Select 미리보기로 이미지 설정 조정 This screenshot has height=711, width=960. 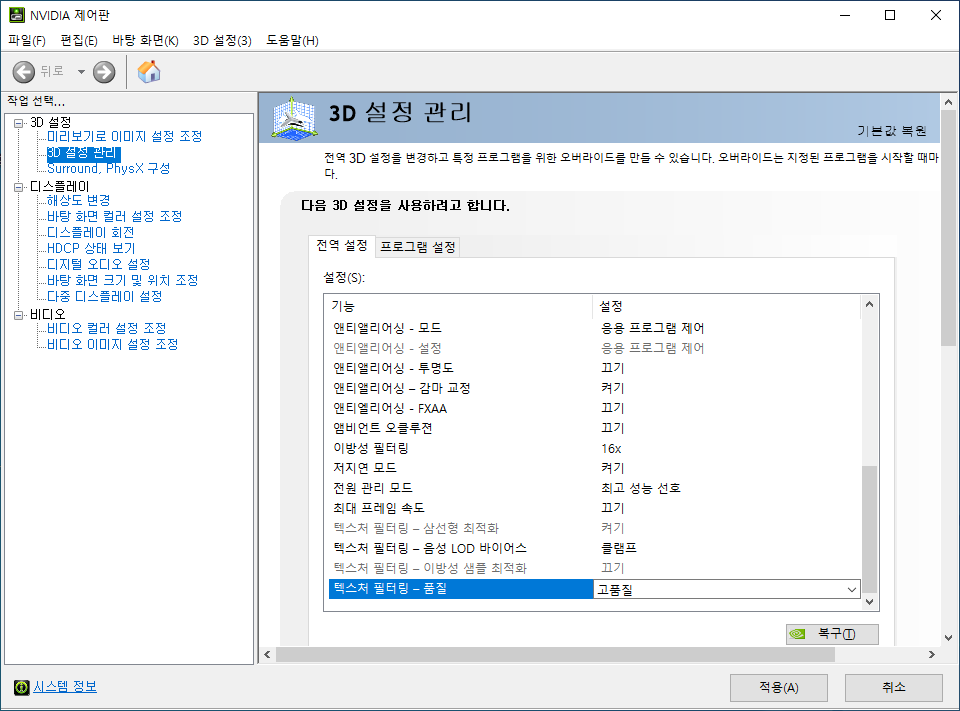pos(124,136)
